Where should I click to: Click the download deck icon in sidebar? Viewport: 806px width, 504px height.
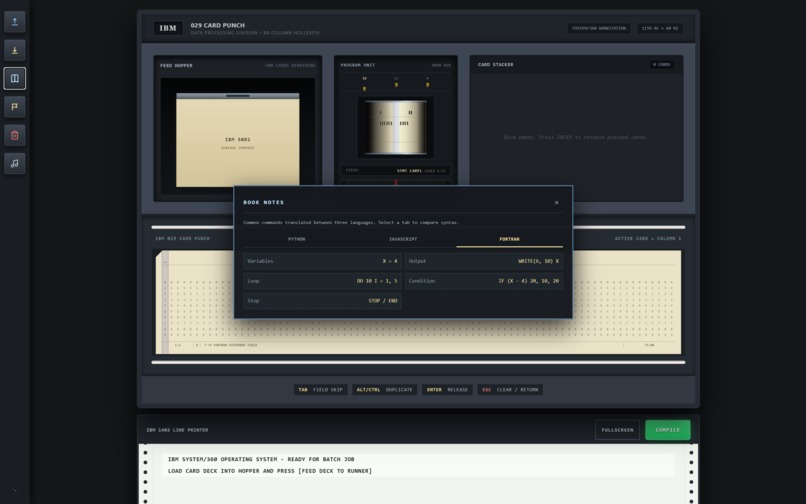click(14, 50)
